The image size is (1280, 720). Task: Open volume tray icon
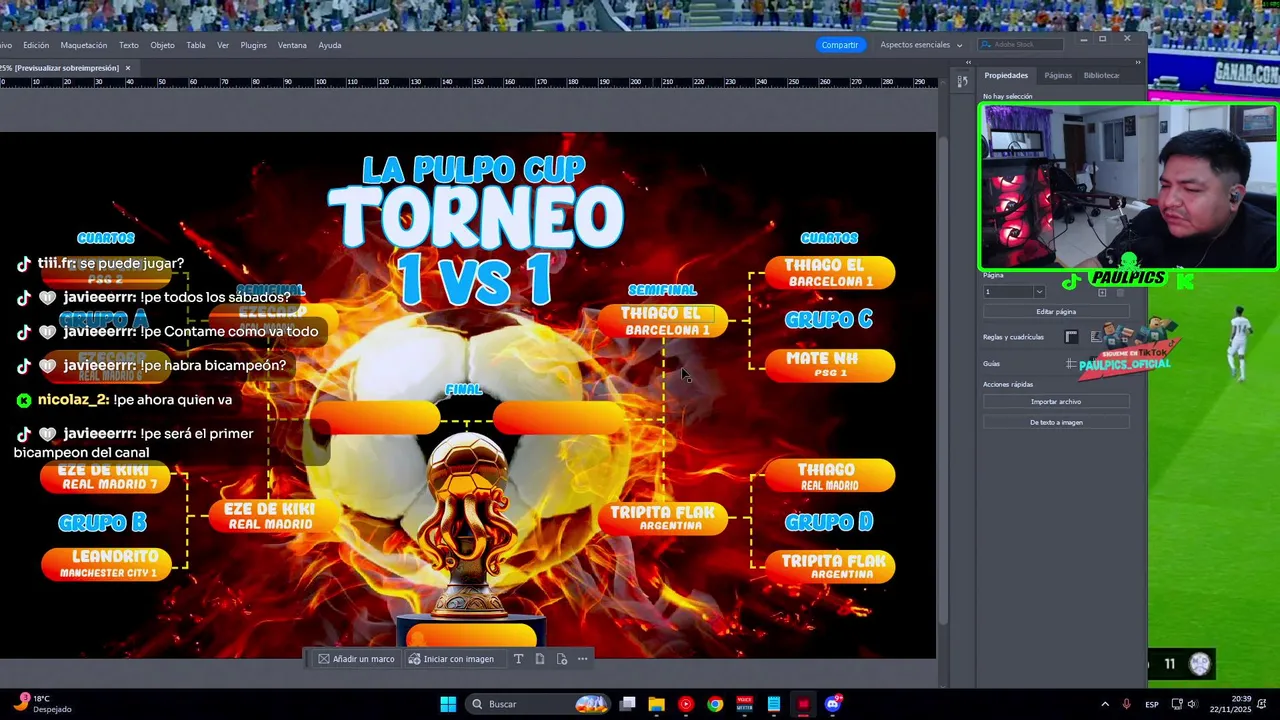pyautogui.click(x=1192, y=704)
